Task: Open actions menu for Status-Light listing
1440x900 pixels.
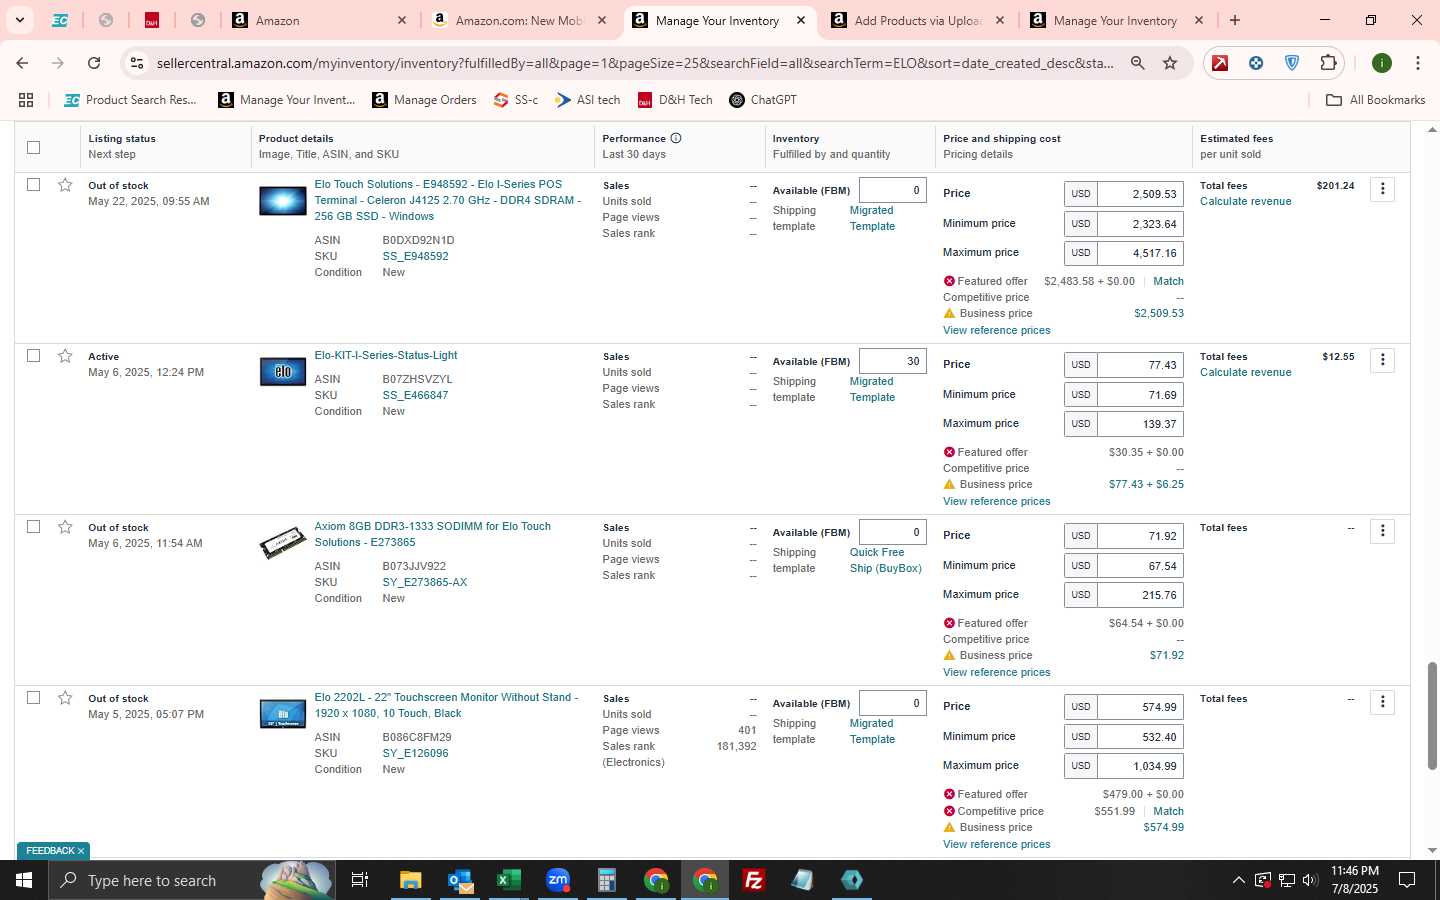Action: [1382, 360]
